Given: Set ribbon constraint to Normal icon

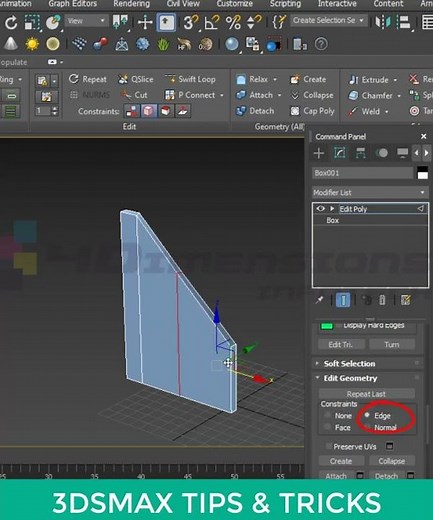Looking at the screenshot, I should point(183,111).
